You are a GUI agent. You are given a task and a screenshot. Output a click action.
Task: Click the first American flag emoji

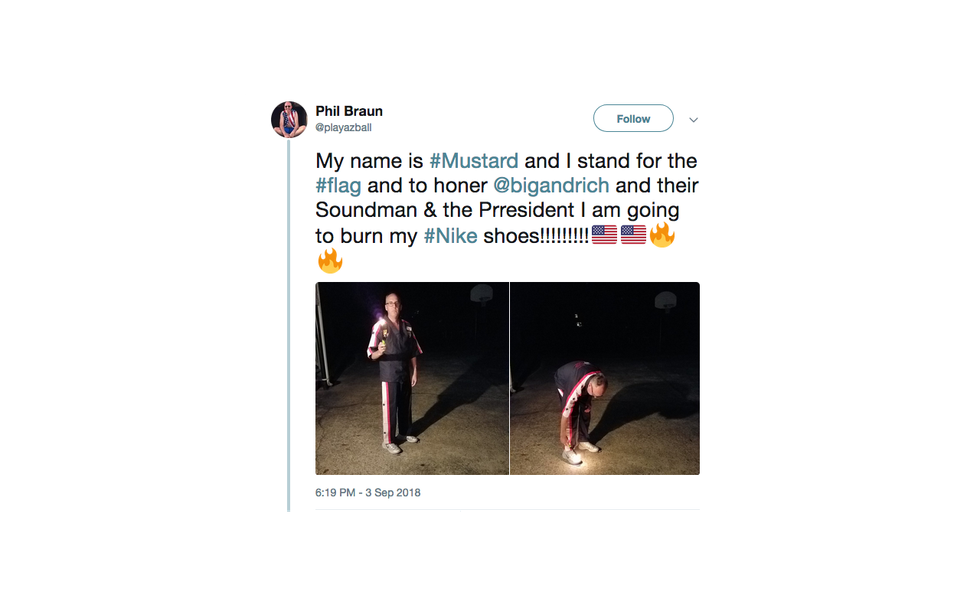(x=603, y=236)
